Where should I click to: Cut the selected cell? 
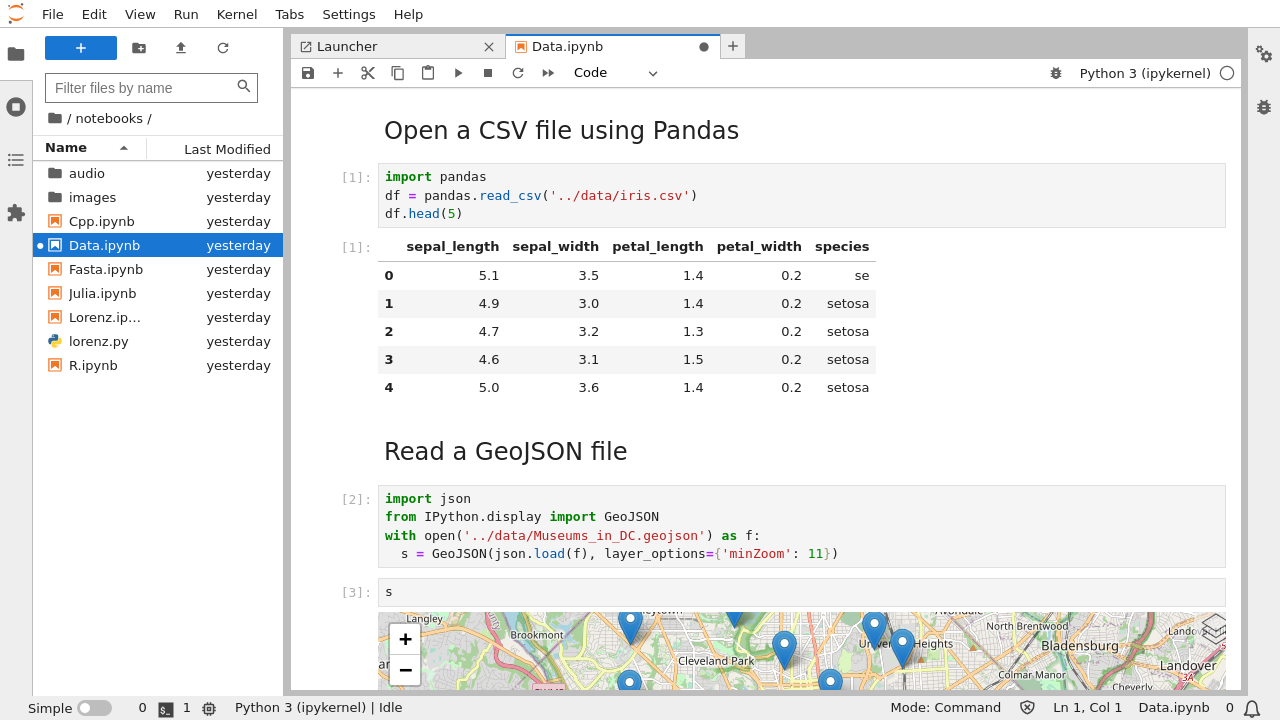pyautogui.click(x=368, y=73)
